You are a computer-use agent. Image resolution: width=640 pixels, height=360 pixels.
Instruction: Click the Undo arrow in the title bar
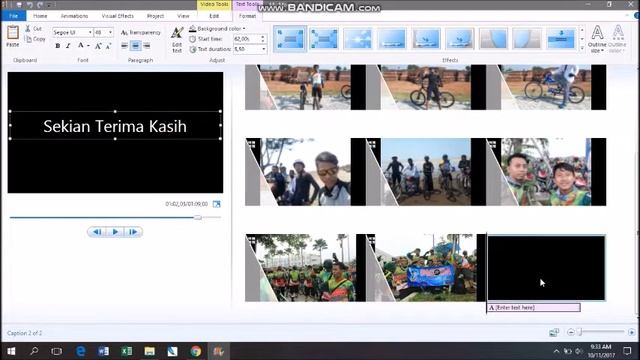tap(30, 5)
